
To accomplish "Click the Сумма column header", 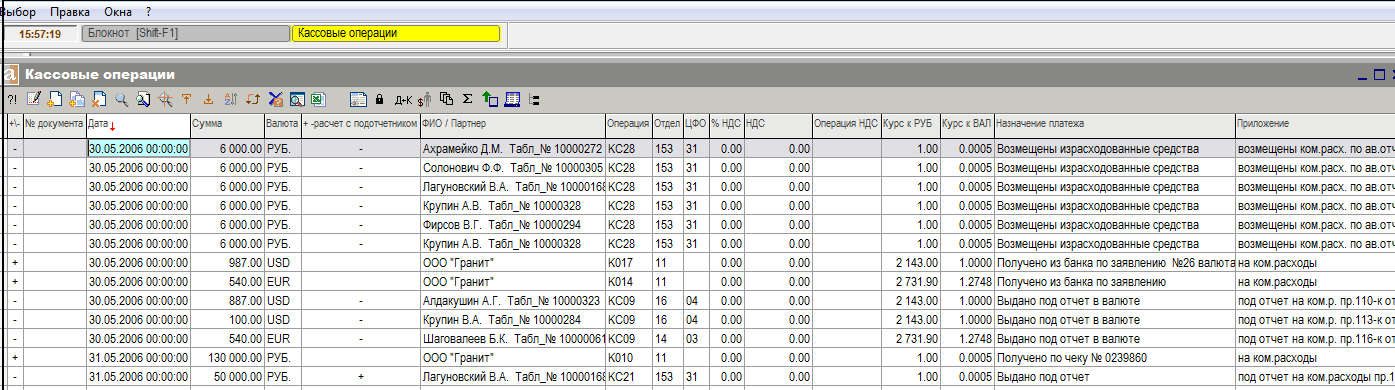I will [227, 125].
